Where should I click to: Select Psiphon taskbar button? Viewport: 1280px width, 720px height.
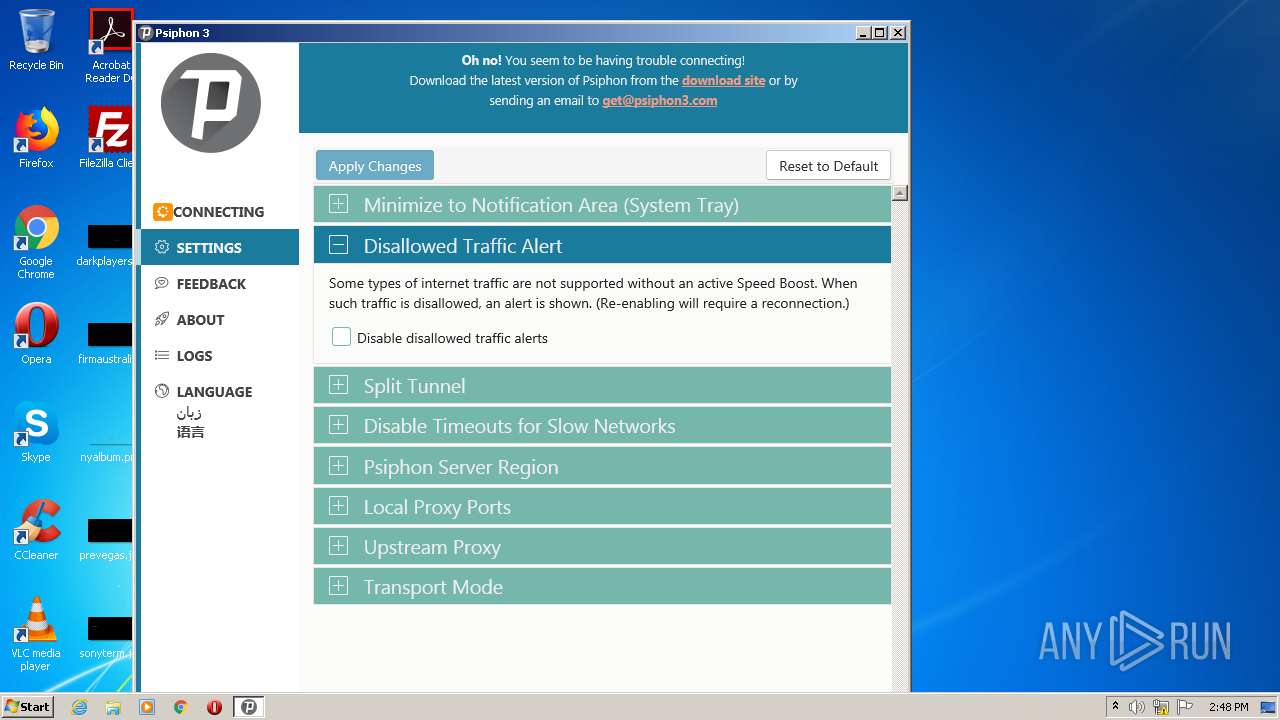tap(249, 707)
